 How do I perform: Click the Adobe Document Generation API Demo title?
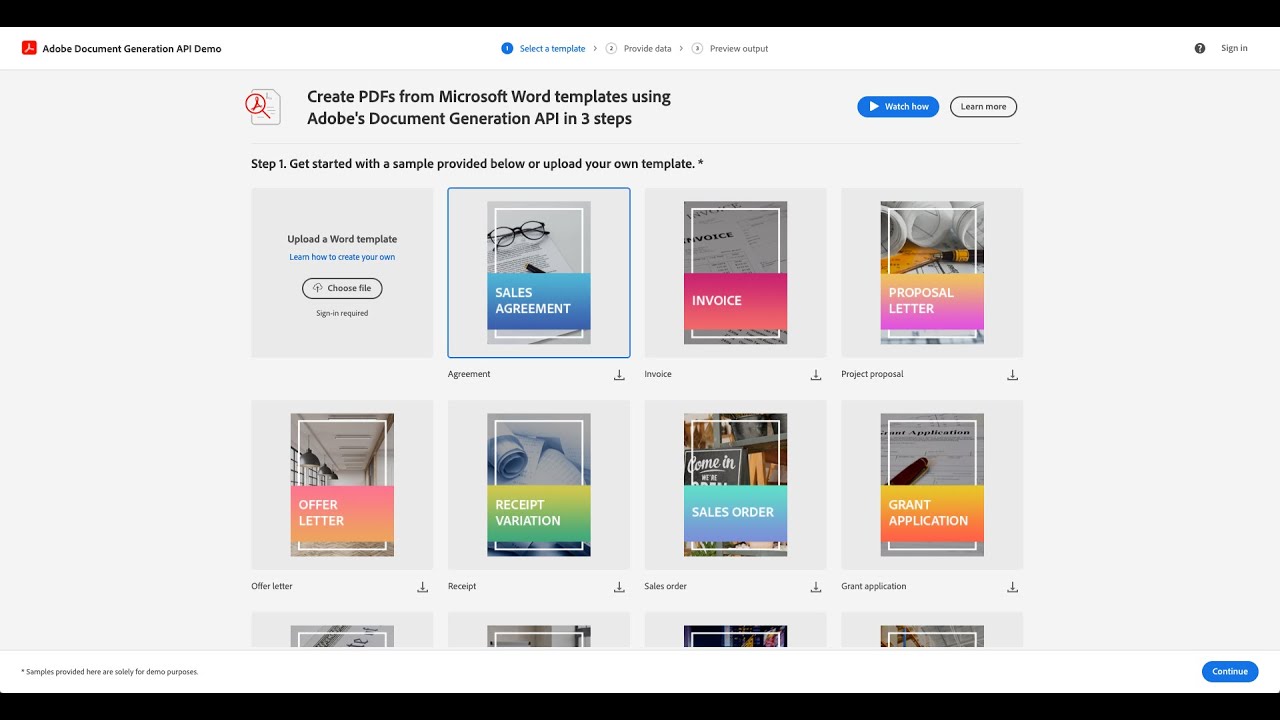coord(132,48)
